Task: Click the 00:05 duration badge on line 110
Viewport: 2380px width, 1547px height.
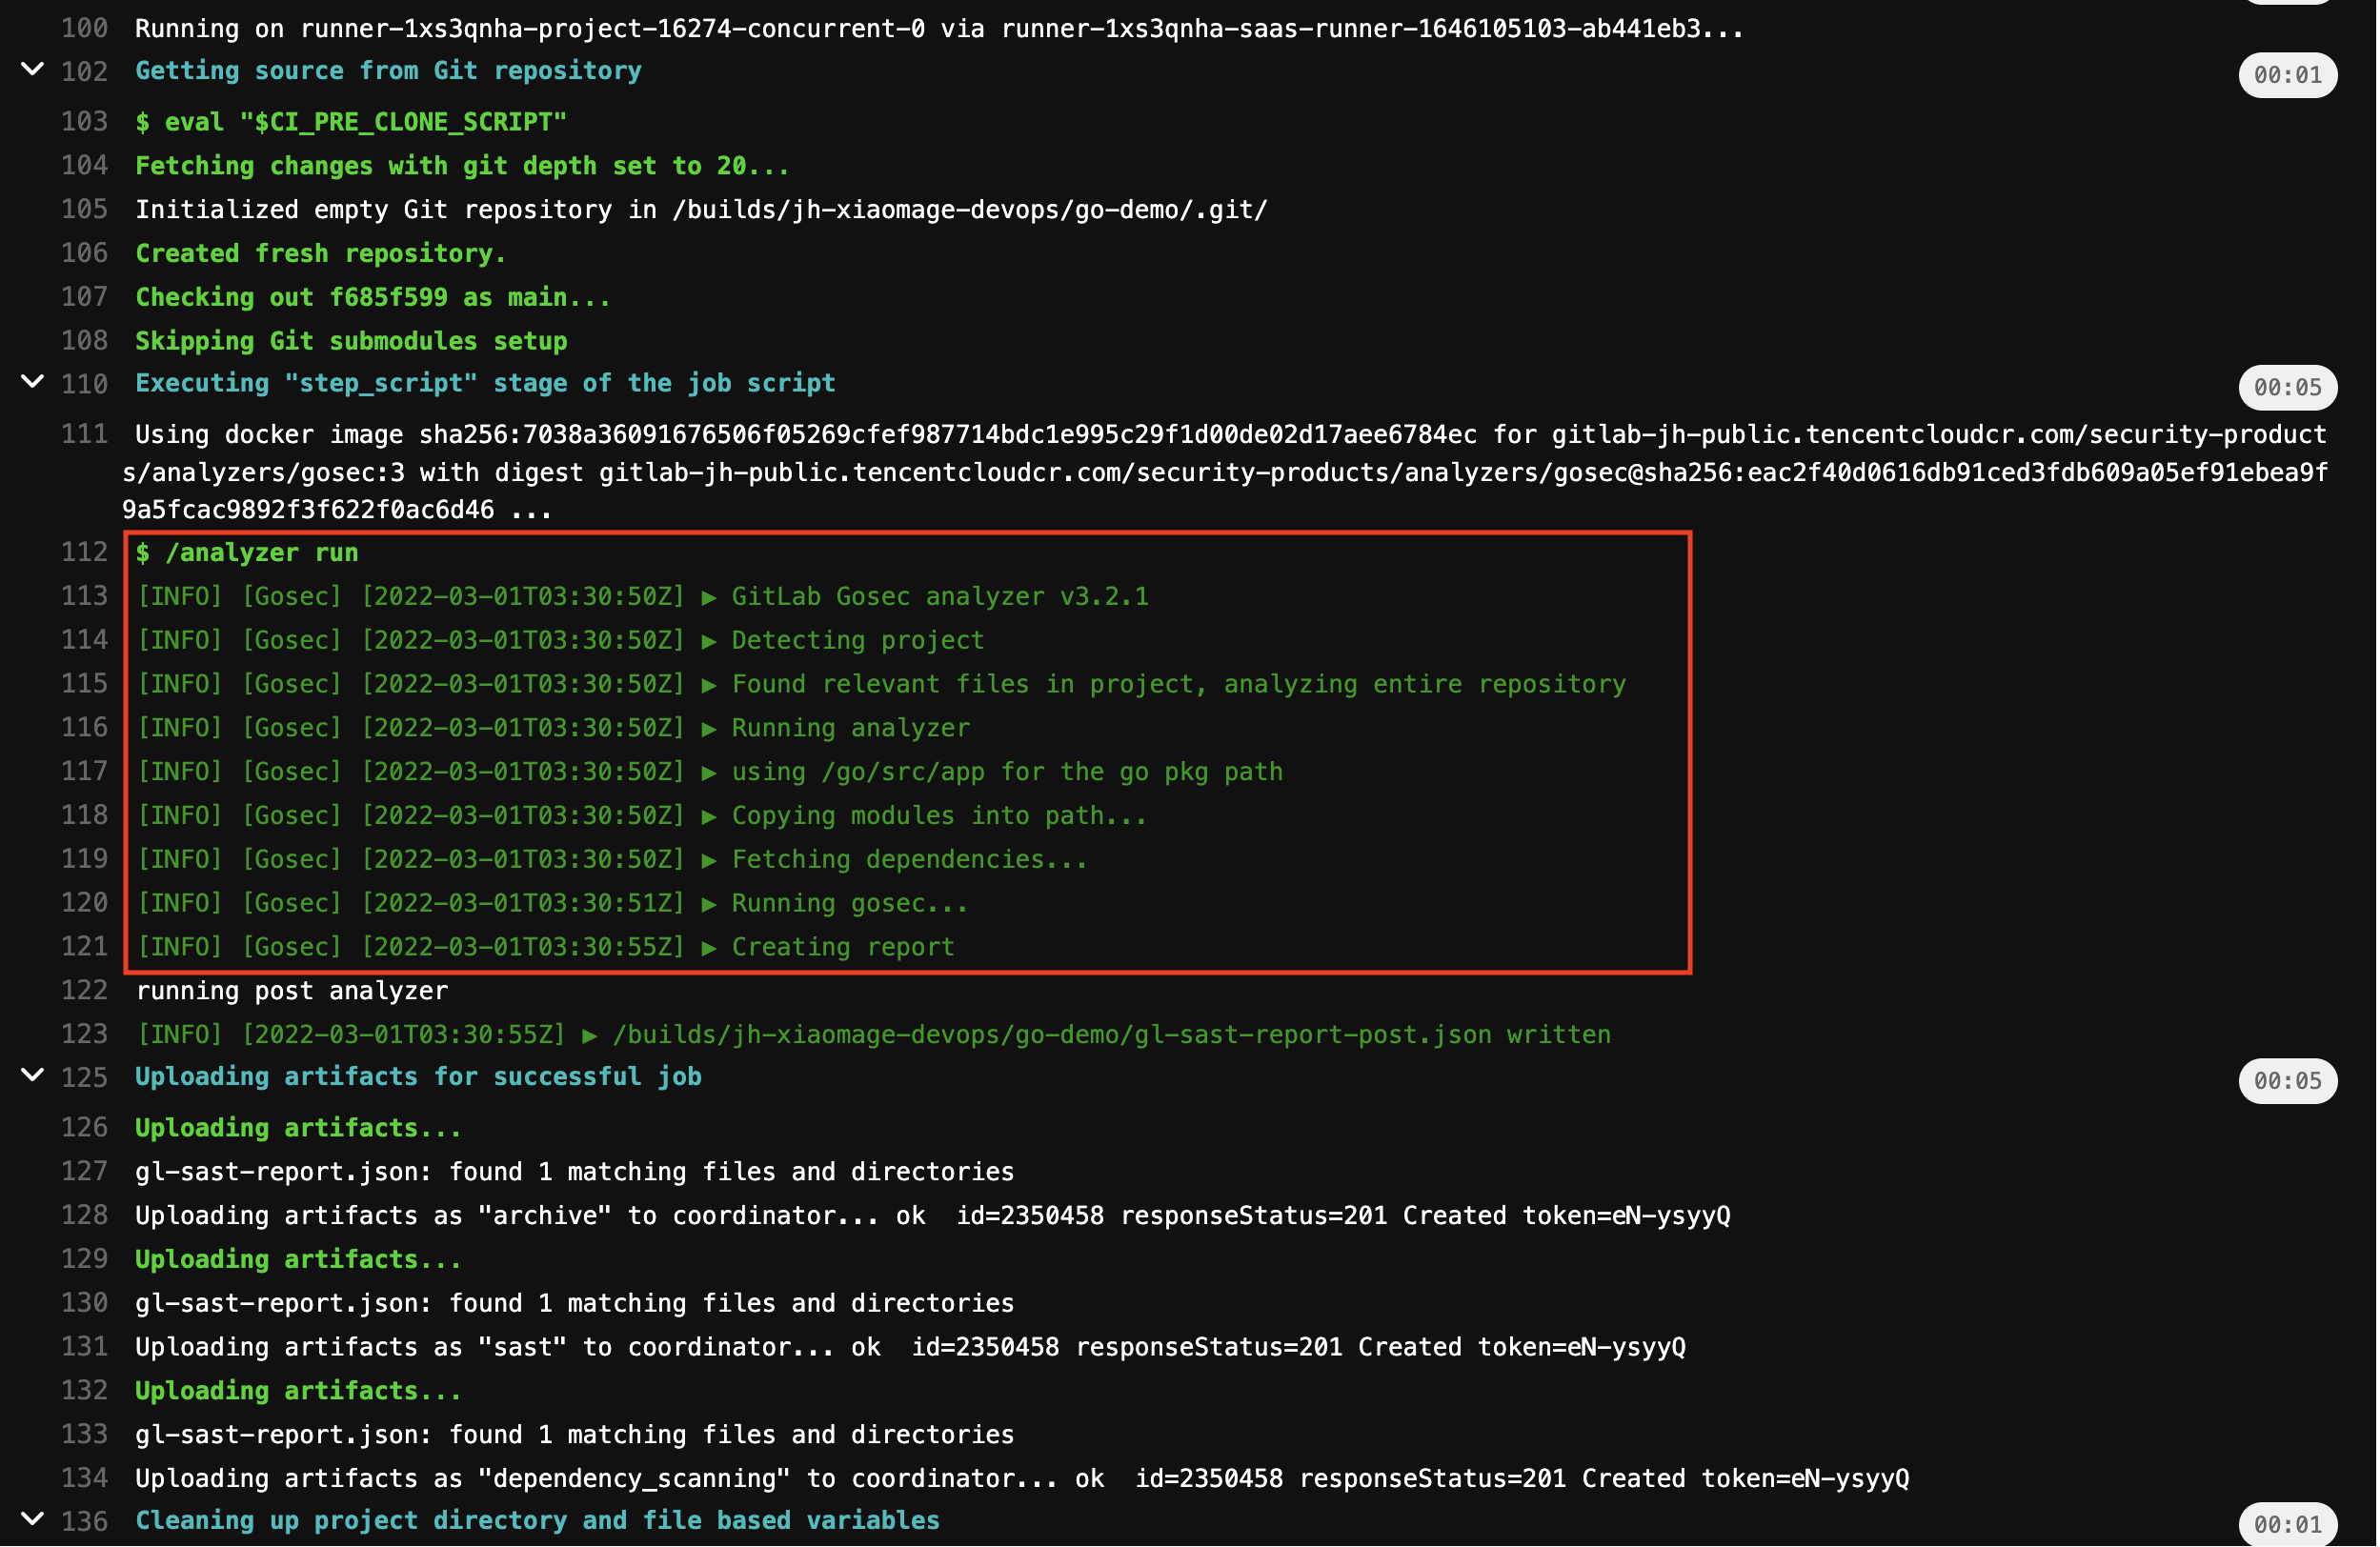Action: 2287,388
